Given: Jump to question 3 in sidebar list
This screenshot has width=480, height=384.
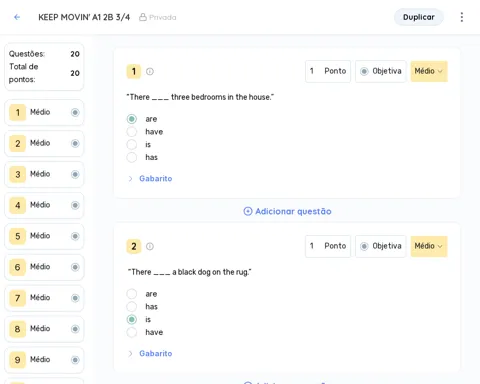Looking at the screenshot, I should coord(44,174).
